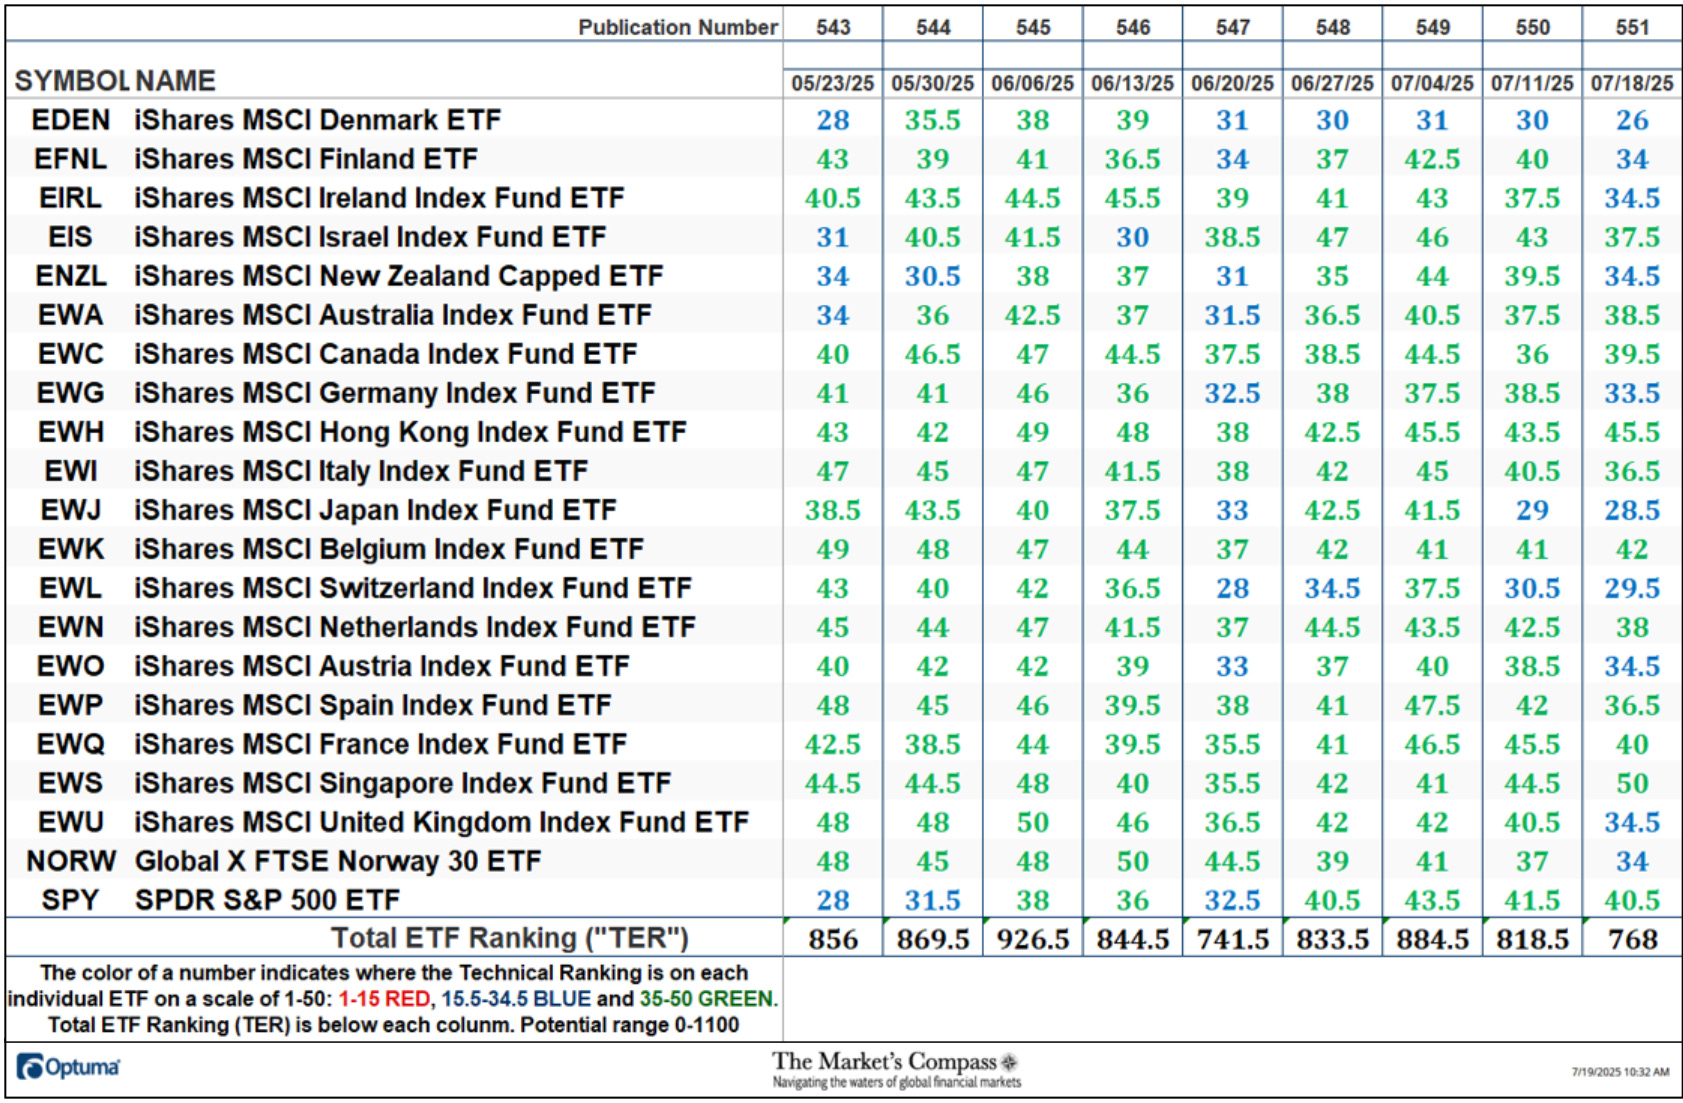Click iShares MSCI Switzerland Index Fund ETF
This screenshot has height=1103, width=1683.
point(413,588)
